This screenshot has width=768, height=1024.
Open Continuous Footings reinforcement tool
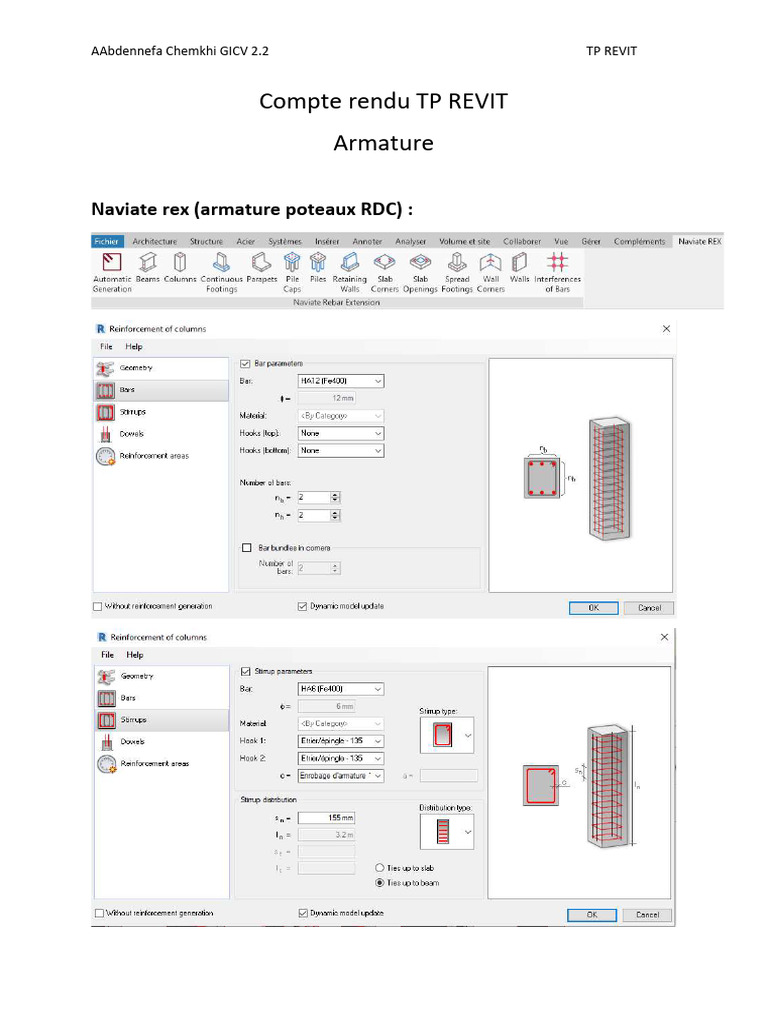point(221,272)
